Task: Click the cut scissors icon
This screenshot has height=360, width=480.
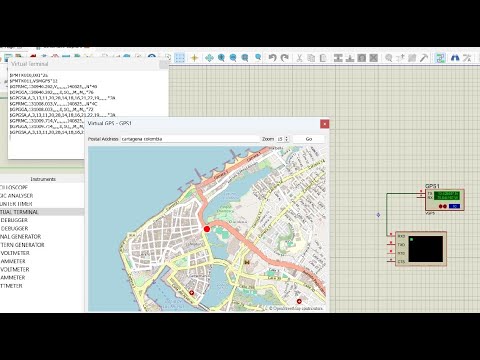Action: point(299,58)
